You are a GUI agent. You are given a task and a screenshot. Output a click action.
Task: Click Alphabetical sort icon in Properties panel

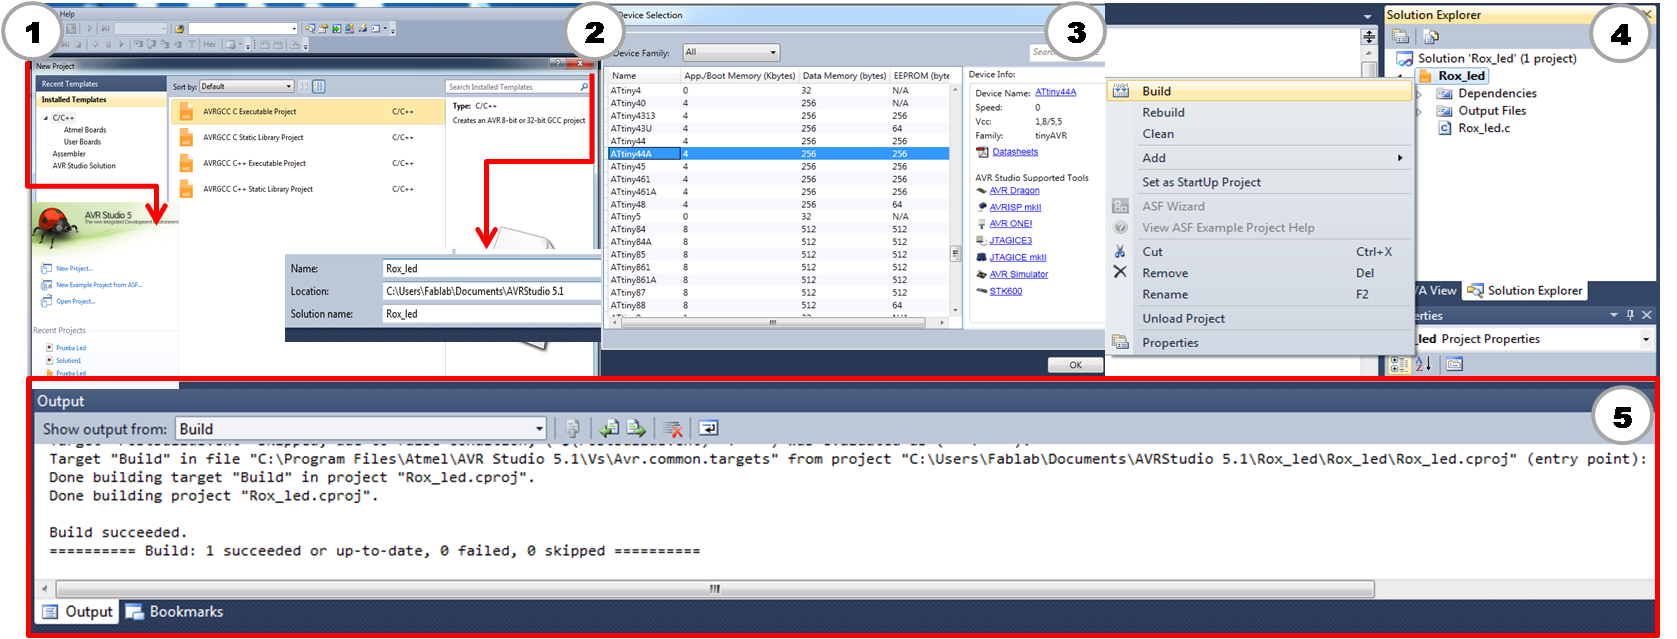[1424, 364]
